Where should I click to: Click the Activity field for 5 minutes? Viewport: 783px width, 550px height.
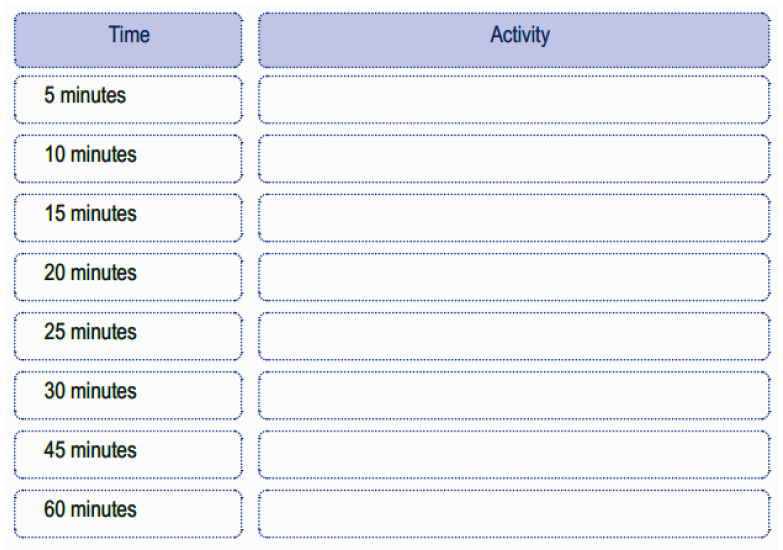tap(514, 98)
